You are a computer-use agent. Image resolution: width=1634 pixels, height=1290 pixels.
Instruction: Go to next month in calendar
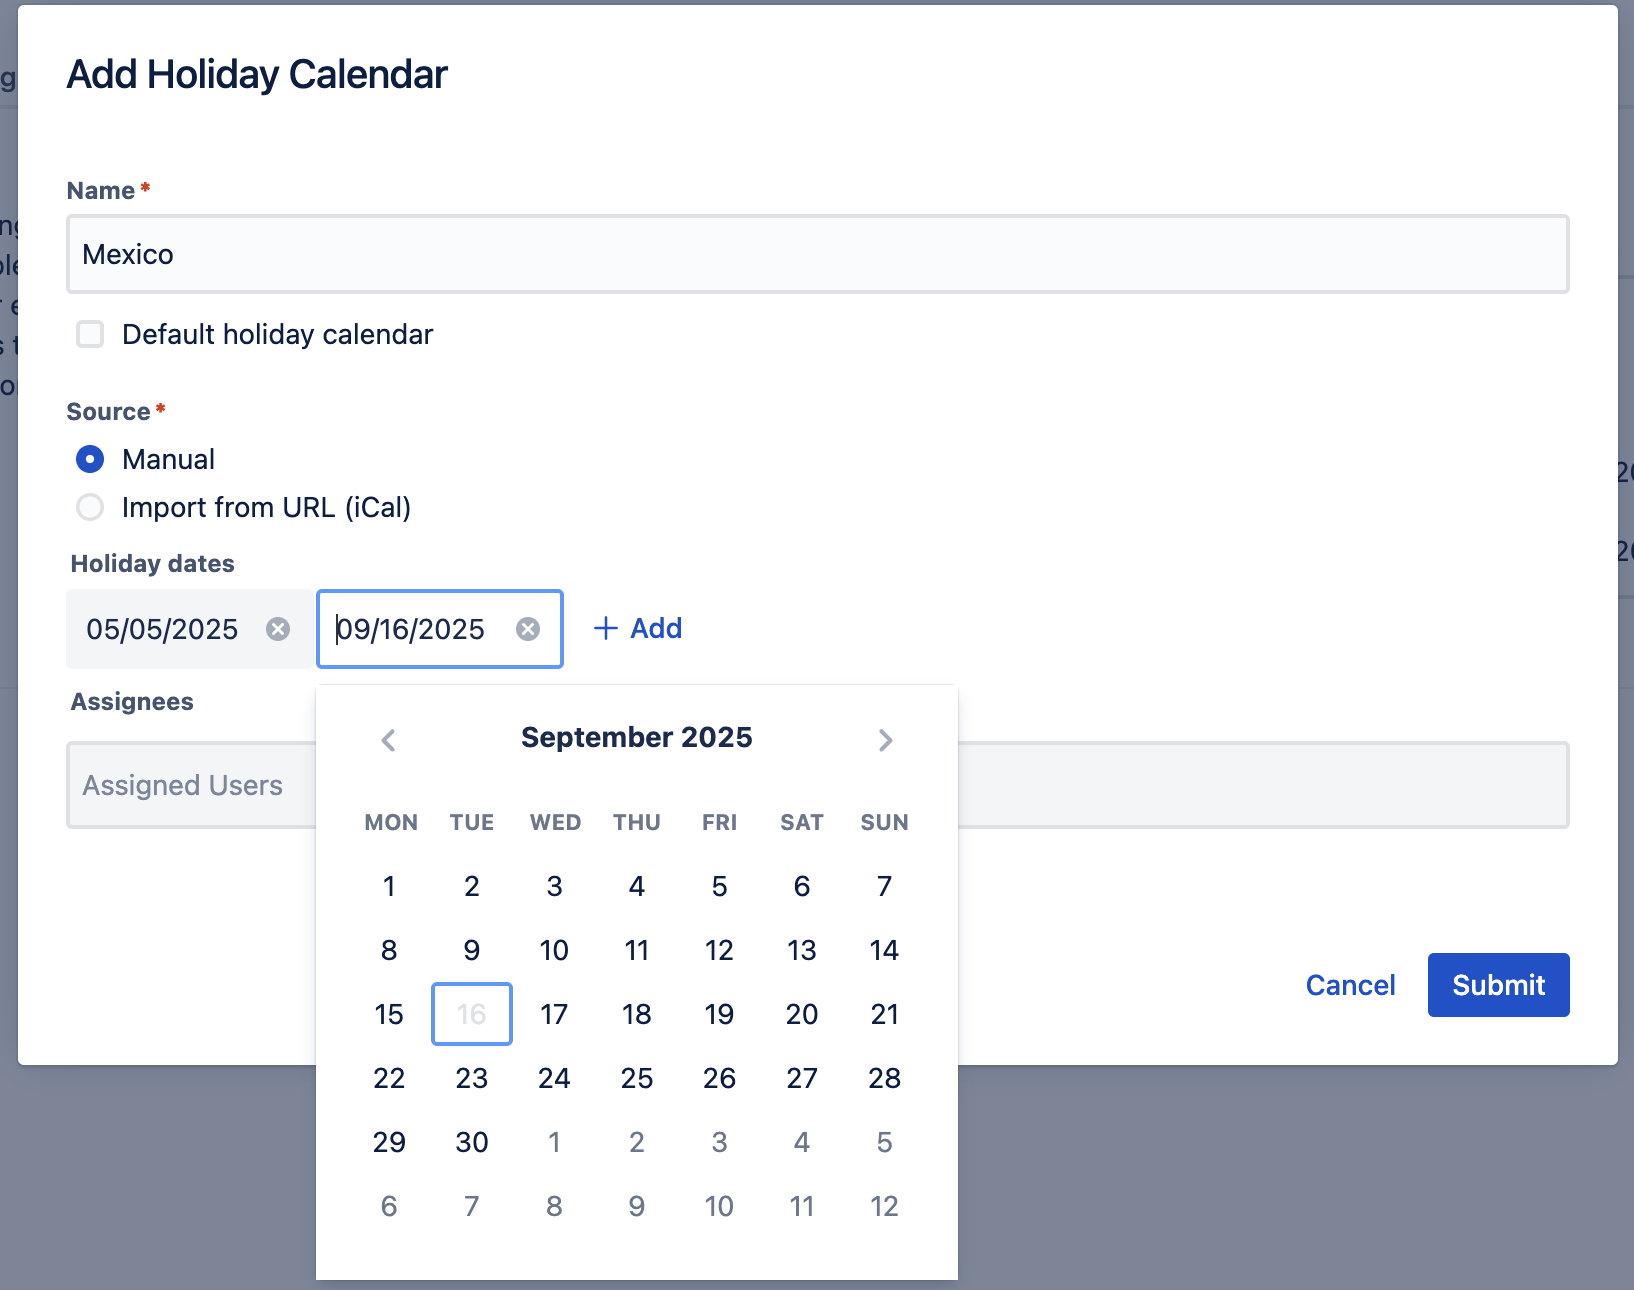(885, 740)
